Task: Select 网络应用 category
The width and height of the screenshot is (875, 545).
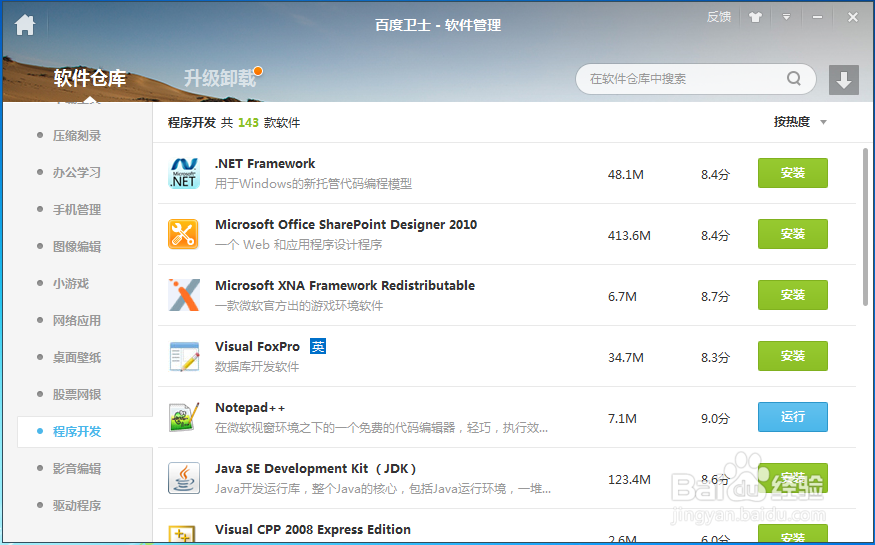Action: [x=77, y=321]
